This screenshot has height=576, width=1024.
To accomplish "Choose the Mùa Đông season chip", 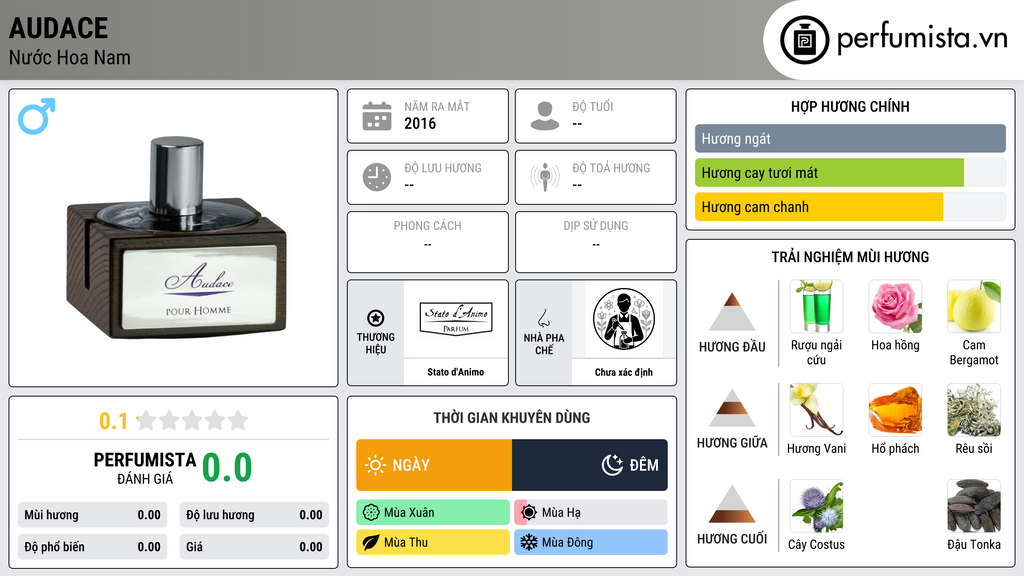I will click(591, 542).
